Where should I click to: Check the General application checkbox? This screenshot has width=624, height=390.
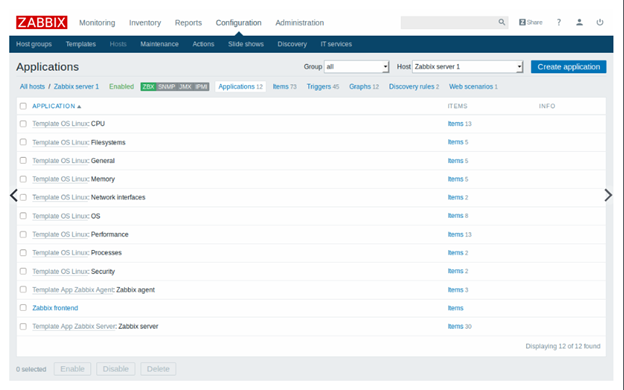(23, 160)
